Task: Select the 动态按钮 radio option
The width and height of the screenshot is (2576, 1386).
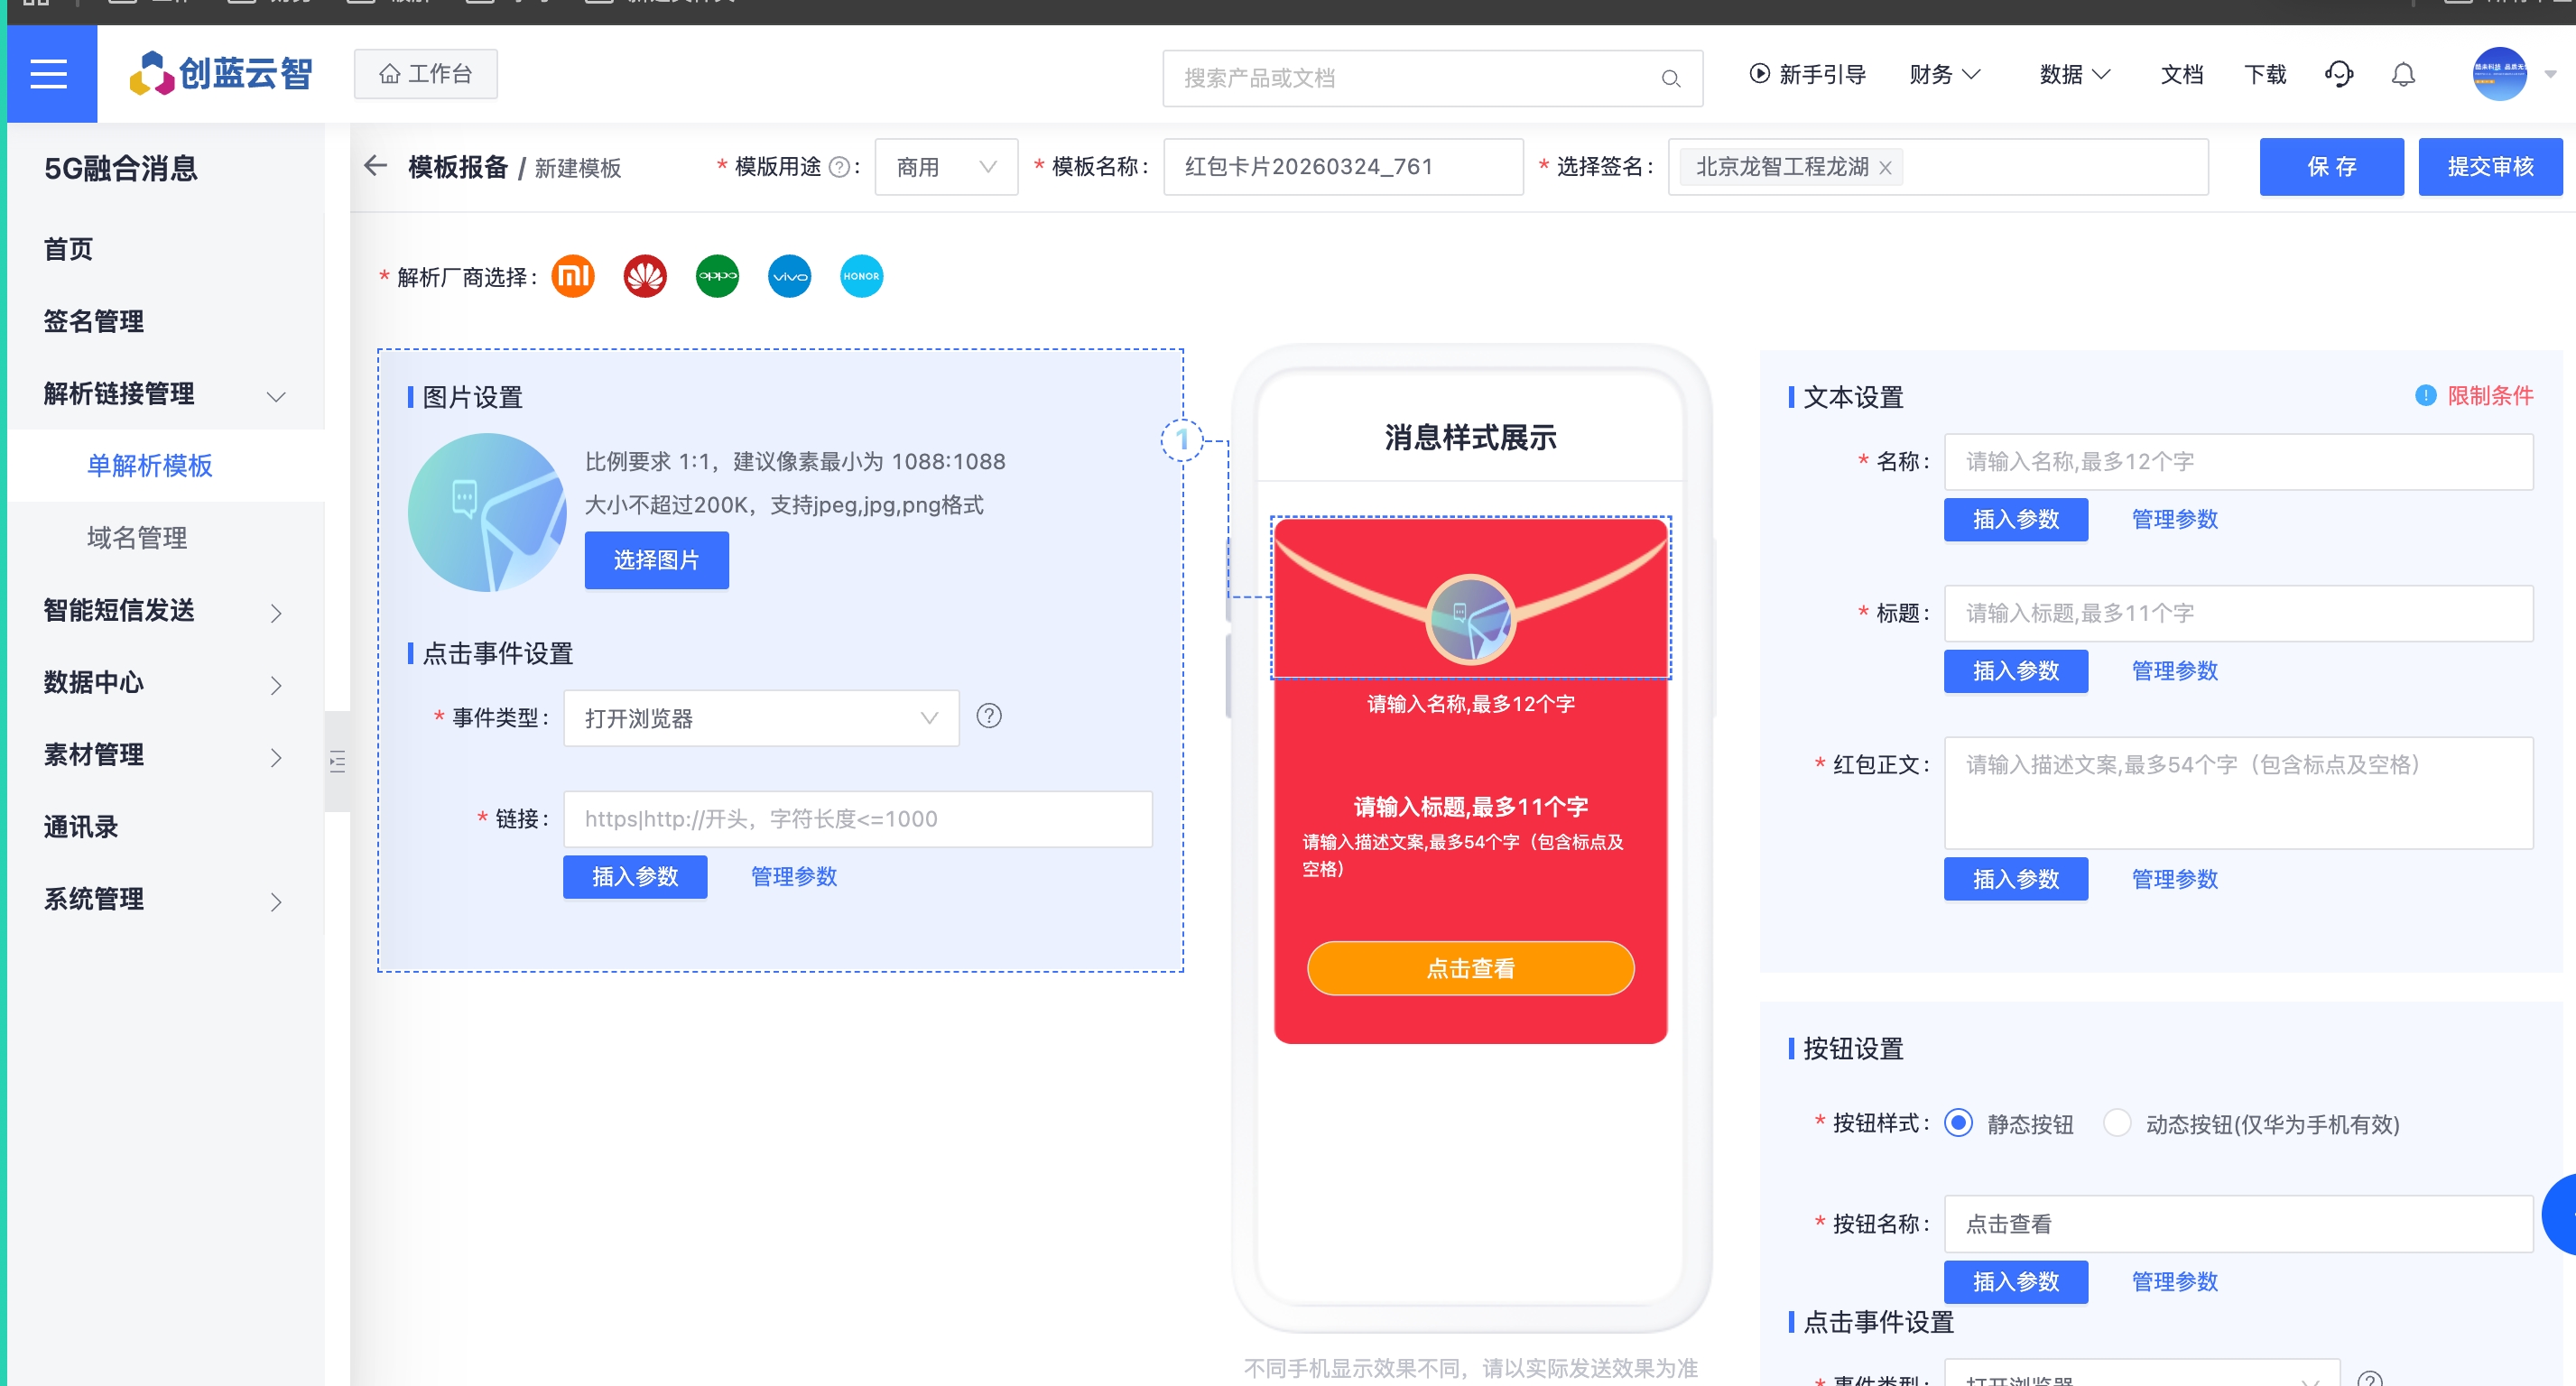Action: (2116, 1123)
